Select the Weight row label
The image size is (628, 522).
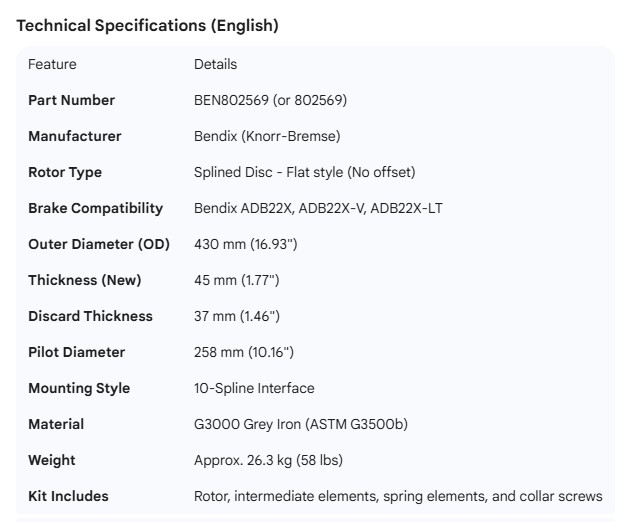coord(52,460)
